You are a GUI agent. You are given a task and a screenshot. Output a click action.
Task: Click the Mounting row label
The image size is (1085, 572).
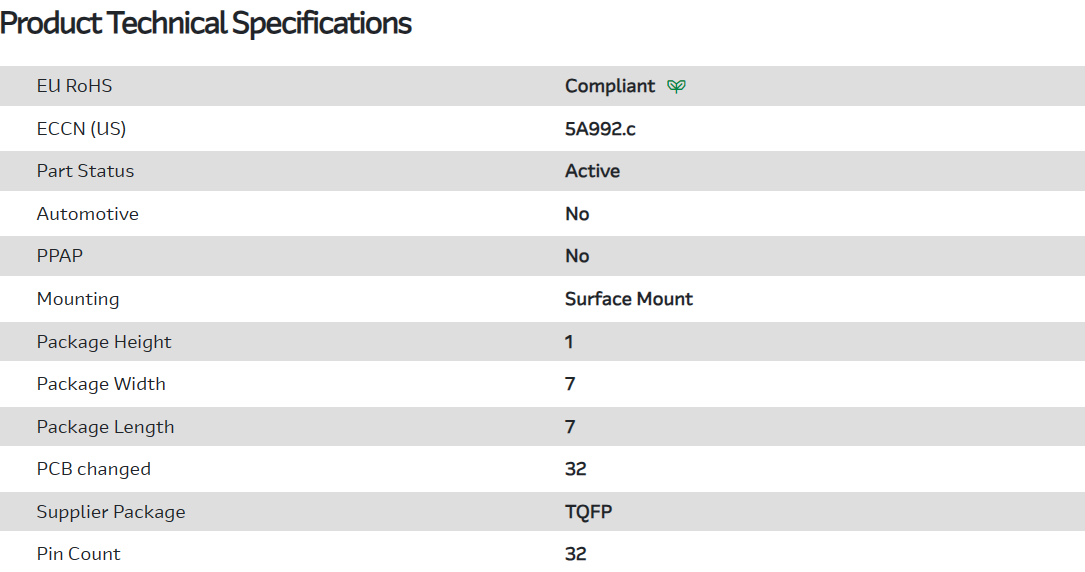pos(77,299)
